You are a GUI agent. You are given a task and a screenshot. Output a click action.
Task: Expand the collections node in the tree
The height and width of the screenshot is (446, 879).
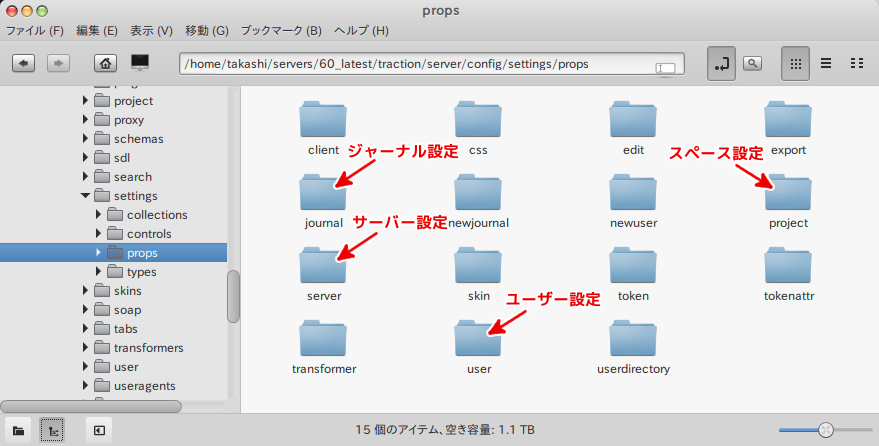pos(98,215)
